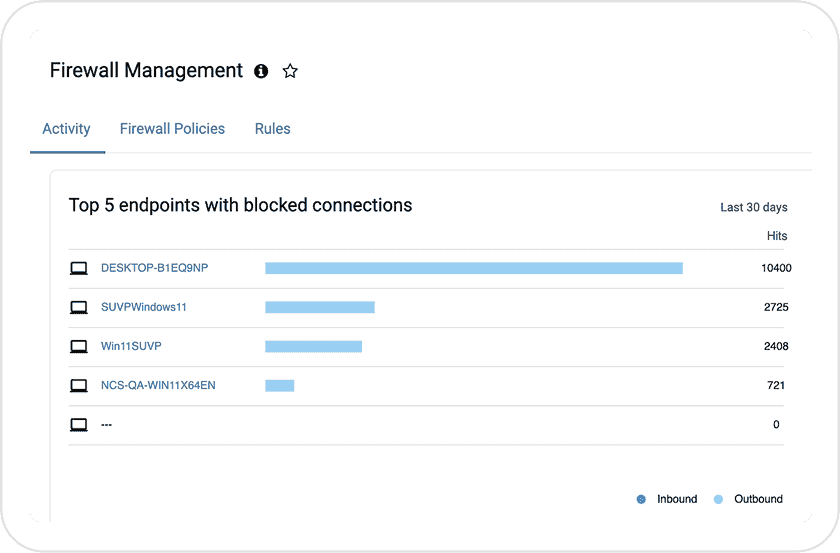Click the outbound bar for DESKTOP-B1EQ9NP
This screenshot has width=840, height=553.
pyautogui.click(x=474, y=268)
